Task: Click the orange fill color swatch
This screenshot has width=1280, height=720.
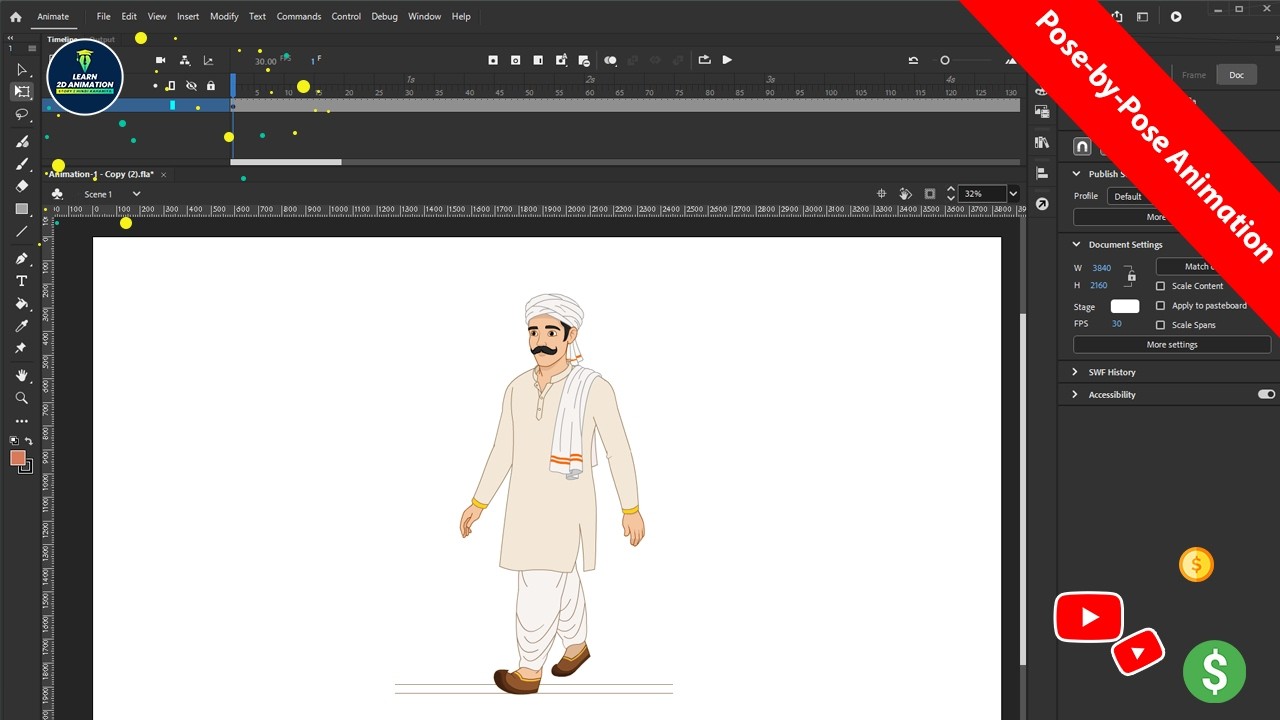Action: 18,458
